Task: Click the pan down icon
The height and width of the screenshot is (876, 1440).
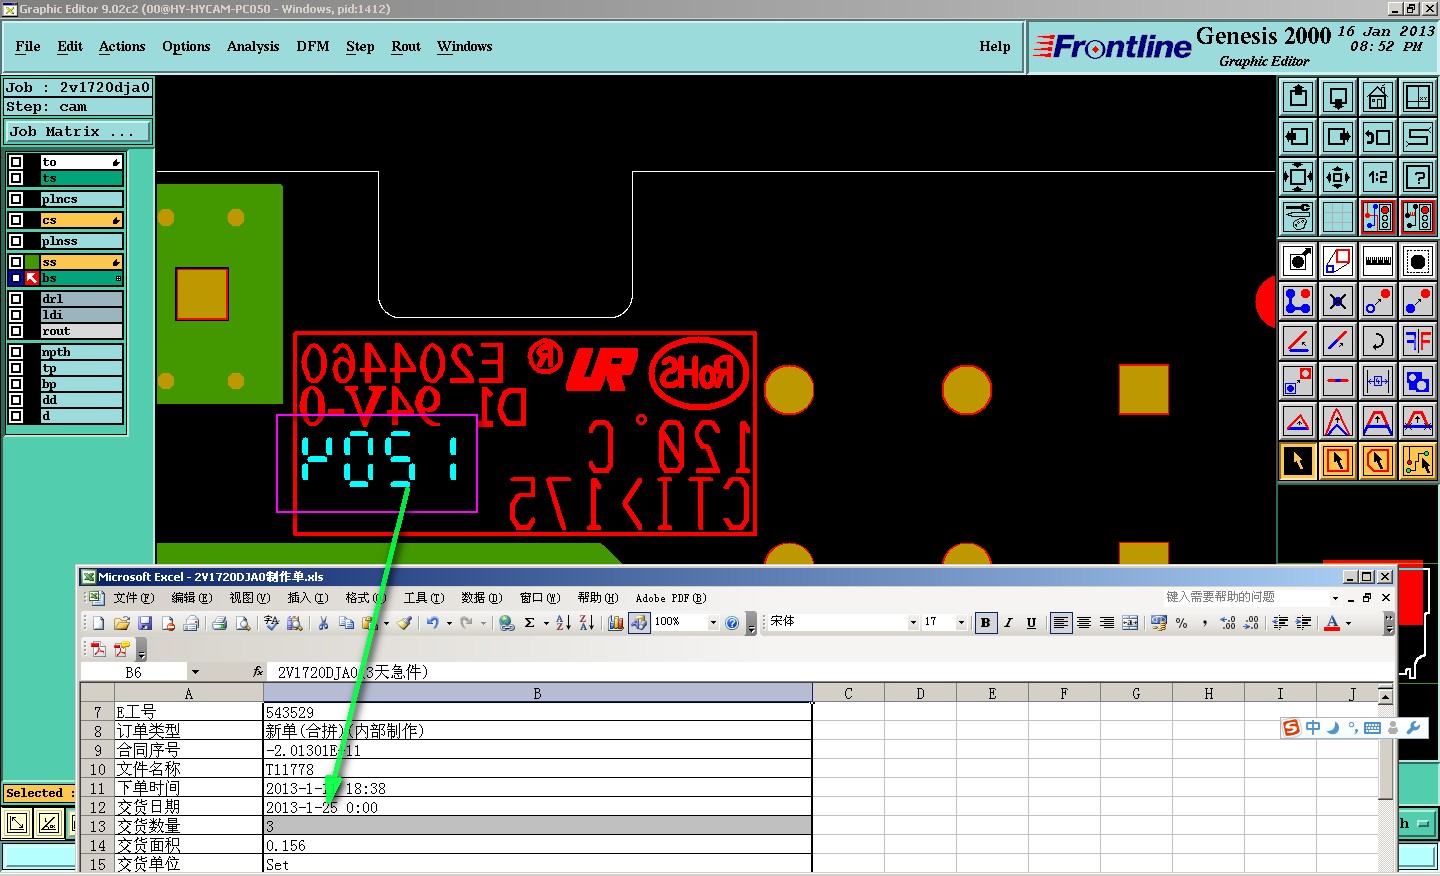Action: (1338, 97)
